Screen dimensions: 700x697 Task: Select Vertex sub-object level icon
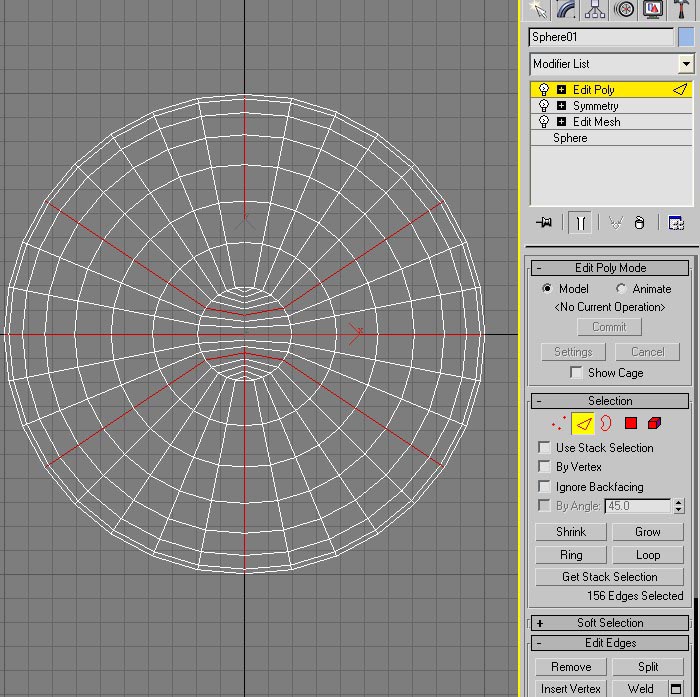(558, 423)
